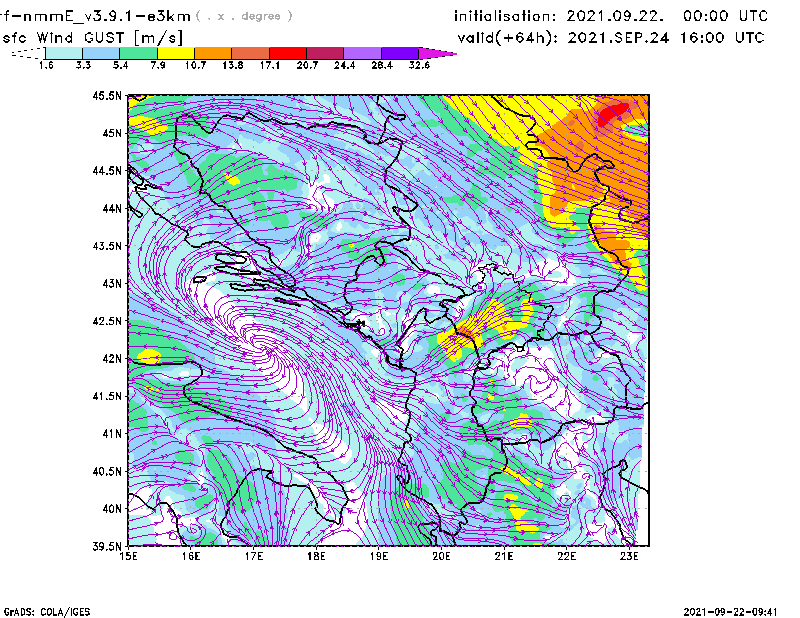
Task: Click the greyed '( . x . degree )' text
Action: 244,16
